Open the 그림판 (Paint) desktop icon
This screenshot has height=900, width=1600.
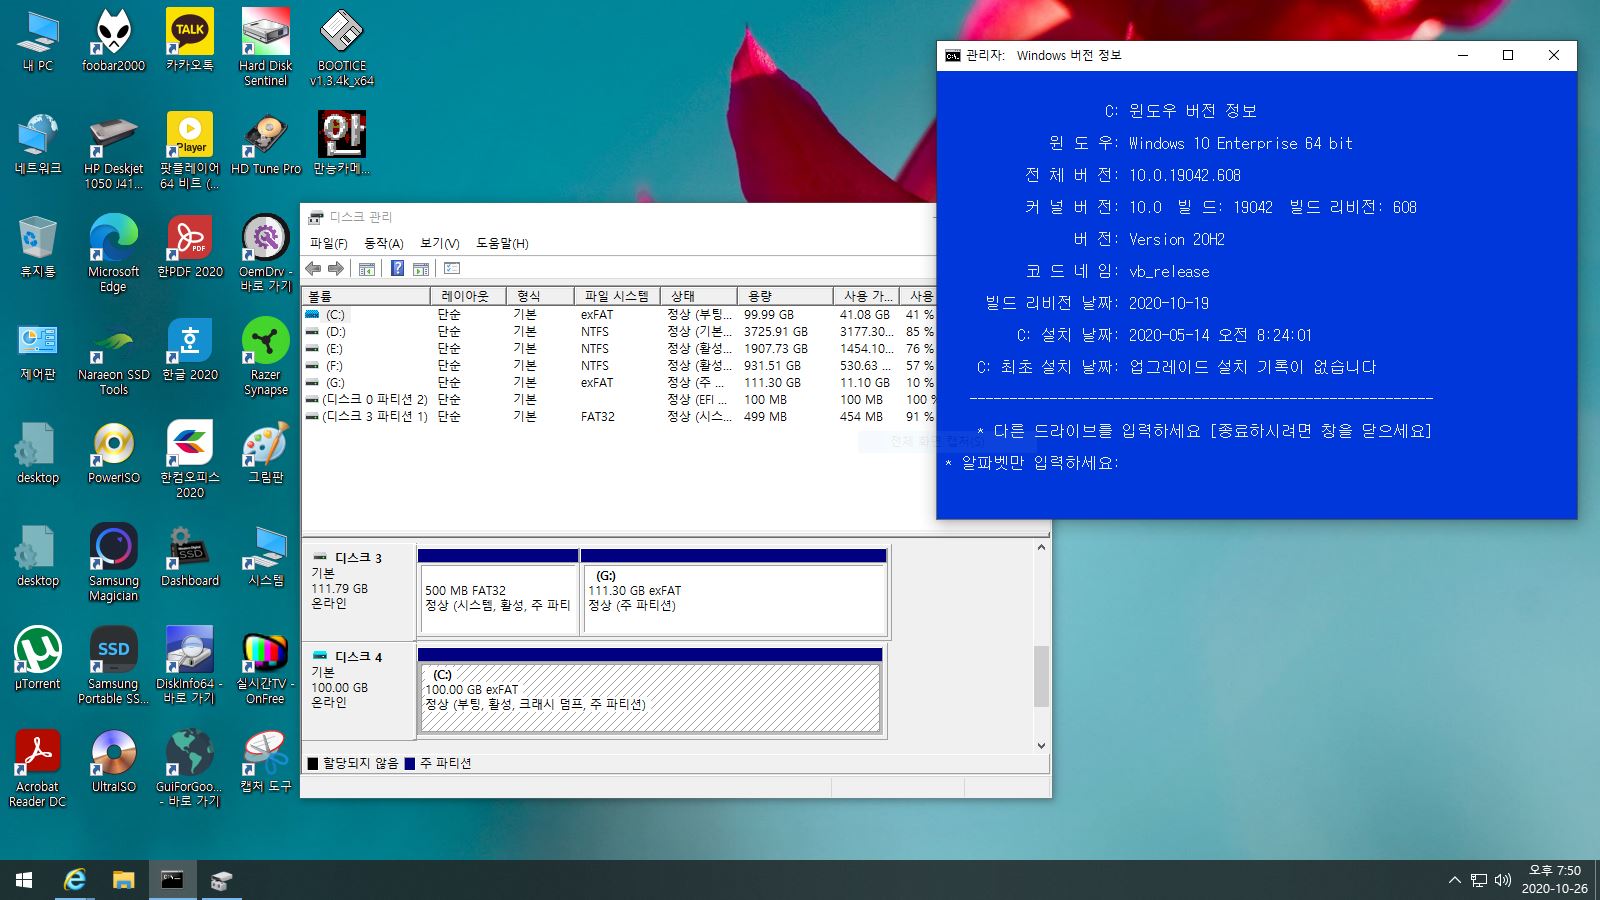266,453
